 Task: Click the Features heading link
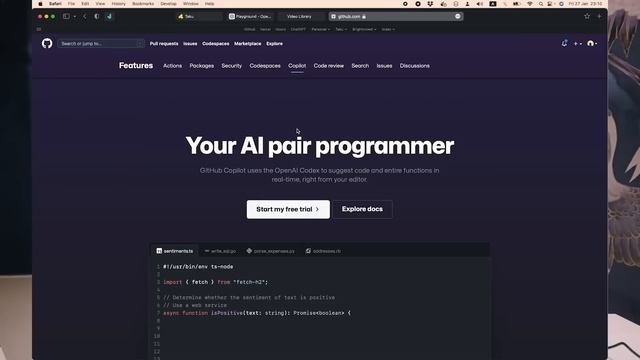[x=136, y=65]
